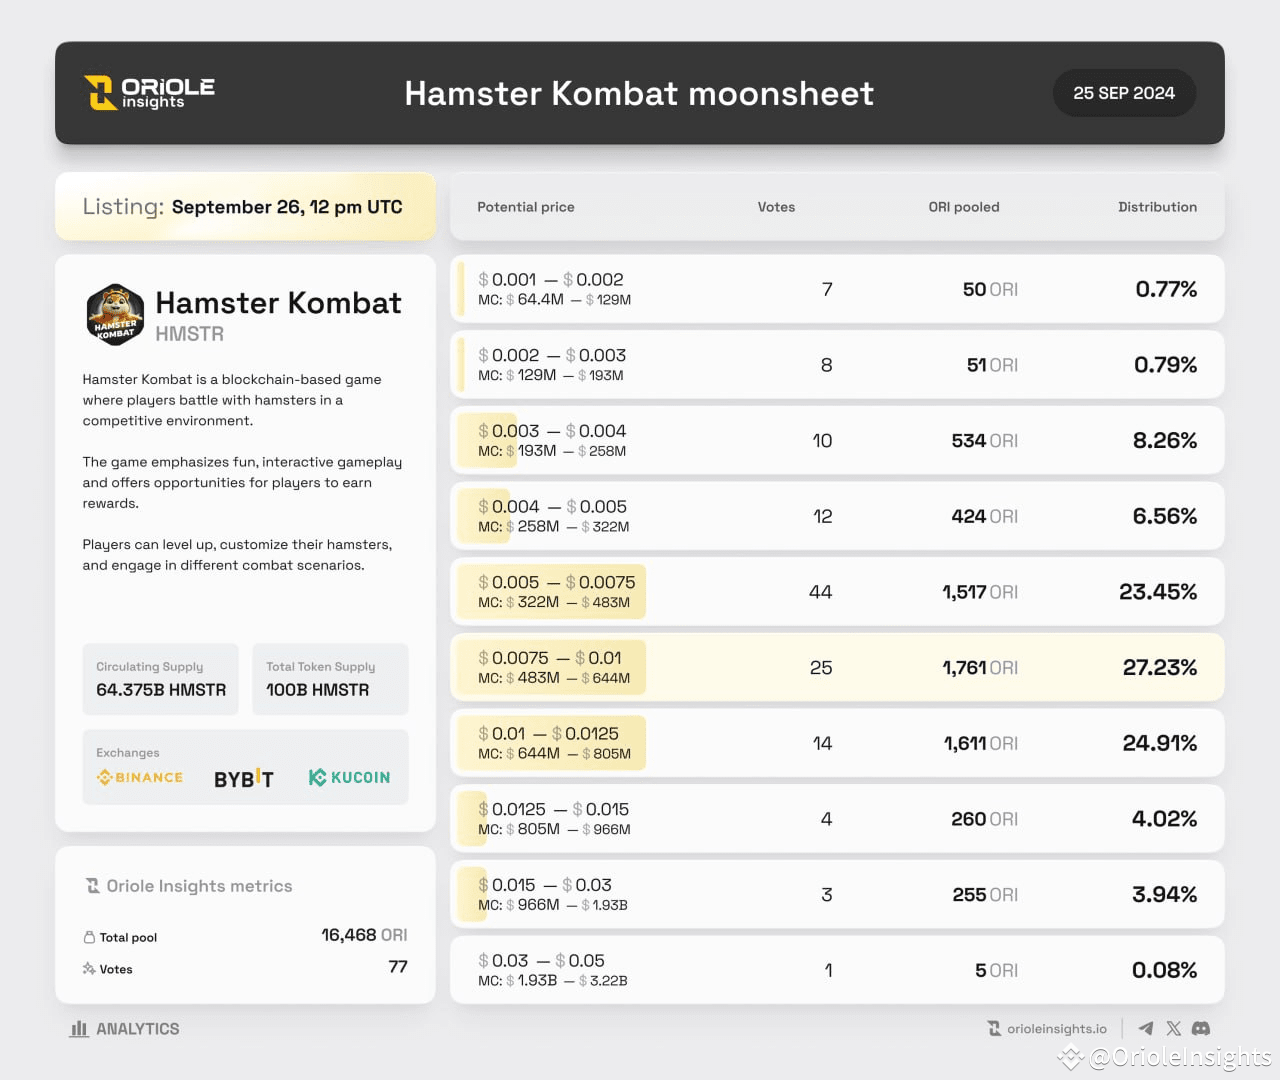Select the $0.0125 — $0.015 price range
The height and width of the screenshot is (1080, 1280).
[x=554, y=809]
